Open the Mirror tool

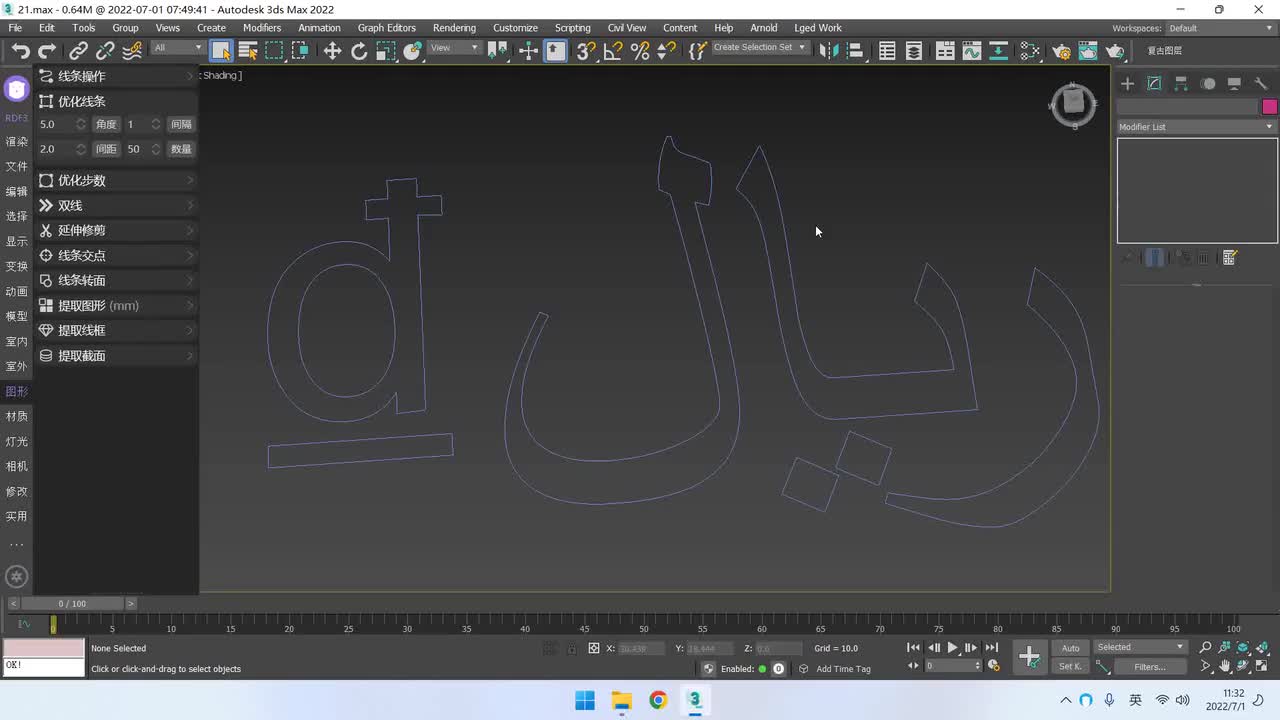tap(828, 51)
